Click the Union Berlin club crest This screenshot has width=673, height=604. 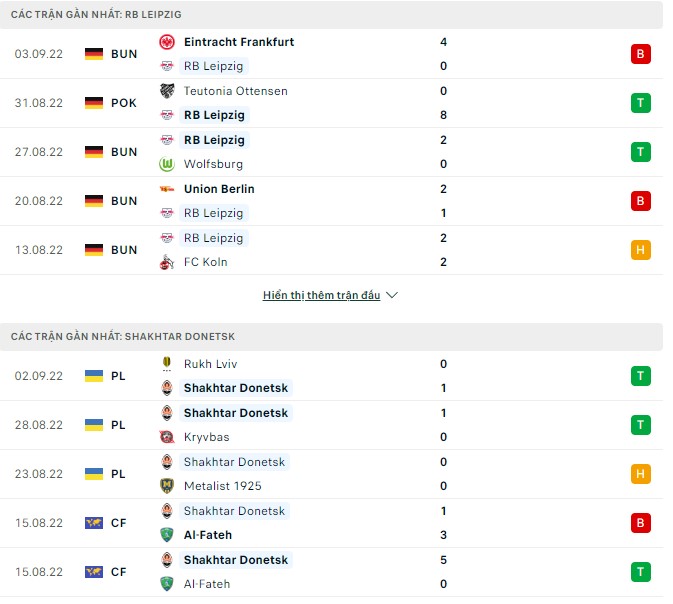tap(167, 189)
